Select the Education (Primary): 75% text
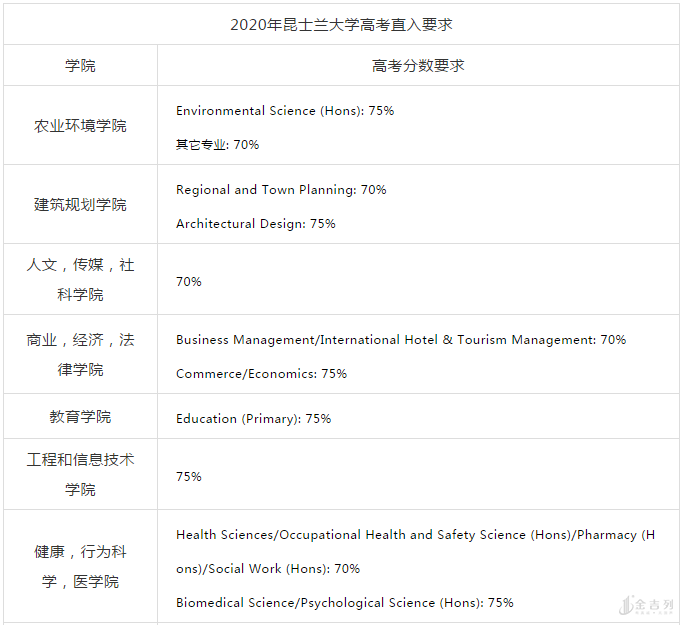This screenshot has width=683, height=625. click(253, 419)
